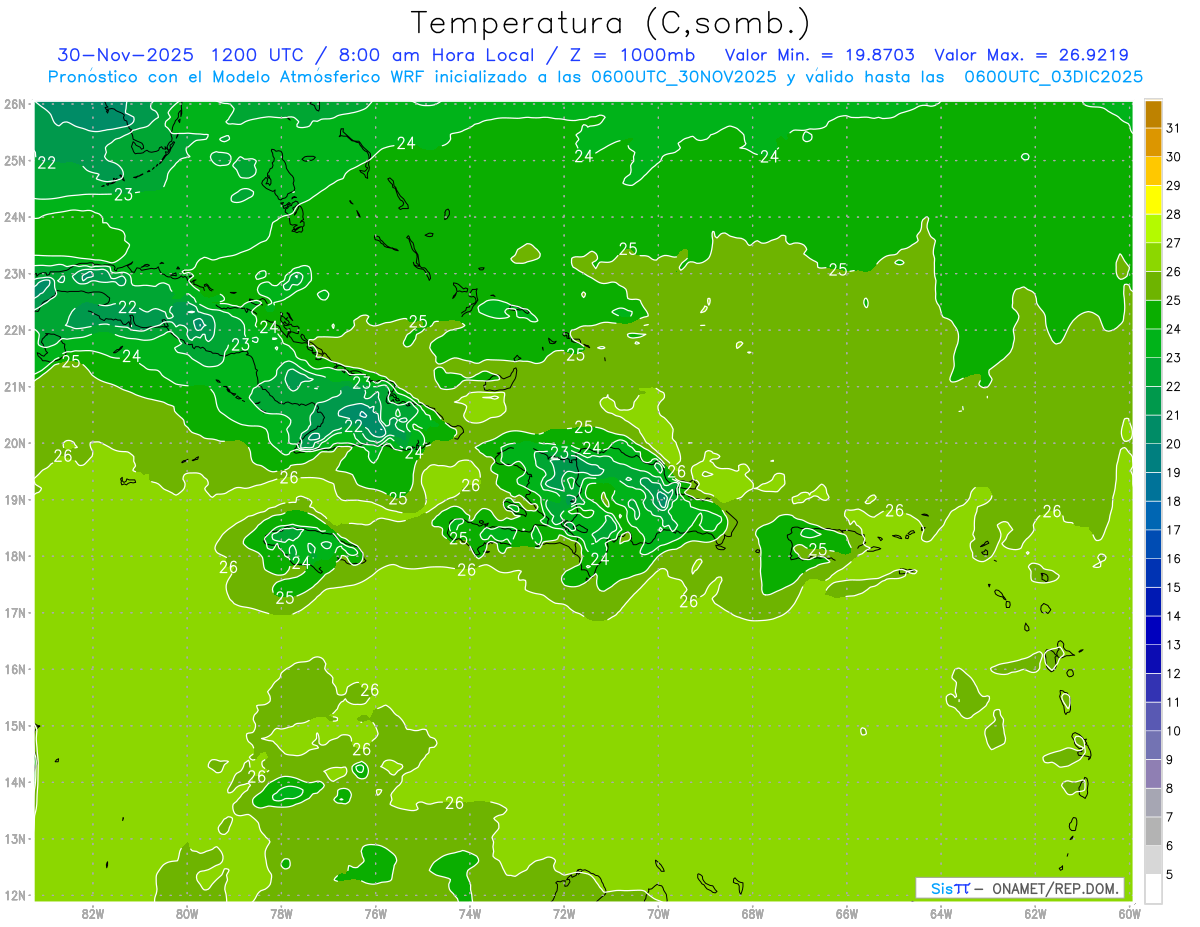Click the '20N' latitude axis label

(x=14, y=443)
